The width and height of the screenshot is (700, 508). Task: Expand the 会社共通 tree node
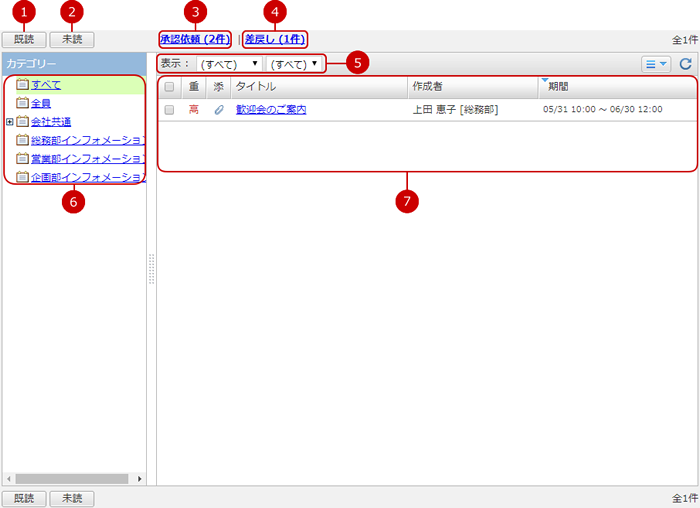[9, 122]
